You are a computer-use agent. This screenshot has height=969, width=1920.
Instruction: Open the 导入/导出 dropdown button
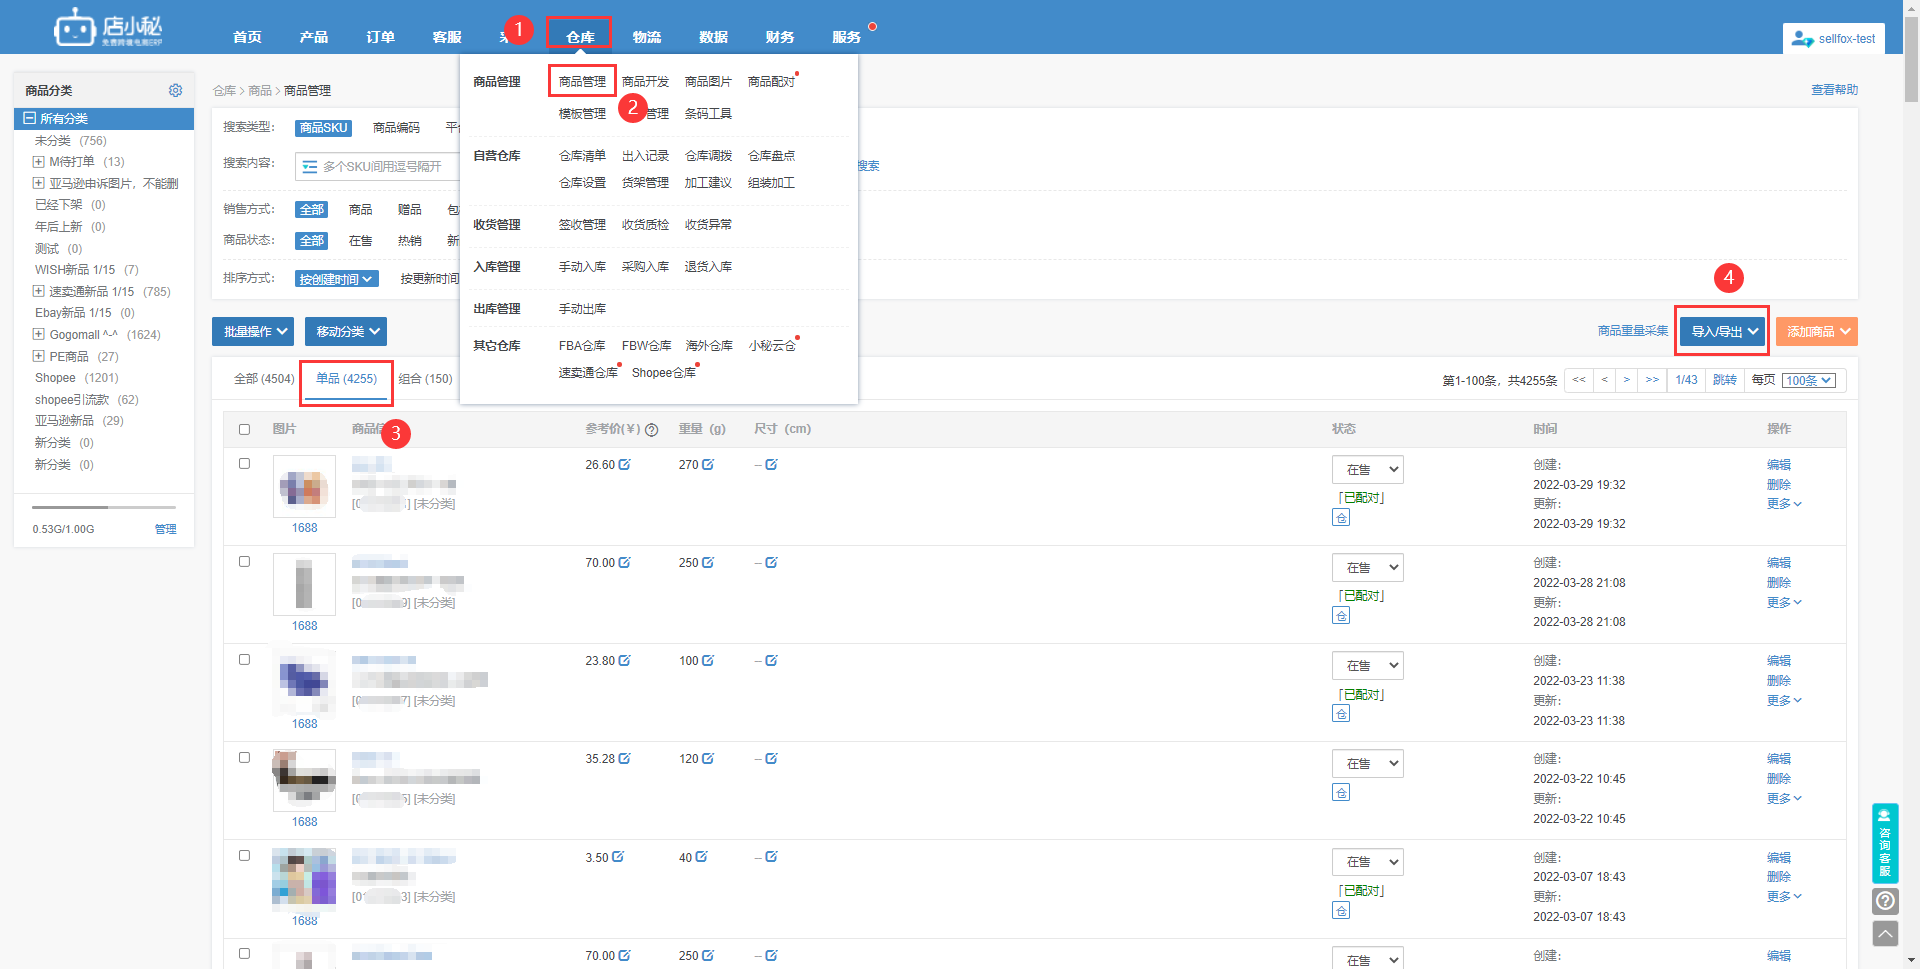1723,332
